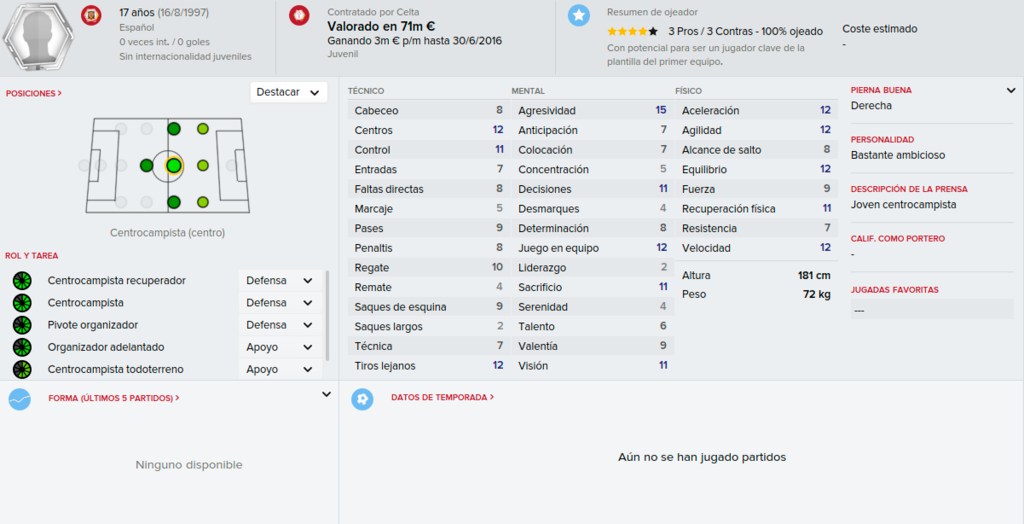Screen dimensions: 1024x524
Task: Click the Pivote organizador role suitability icon
Action: pyautogui.click(x=22, y=325)
